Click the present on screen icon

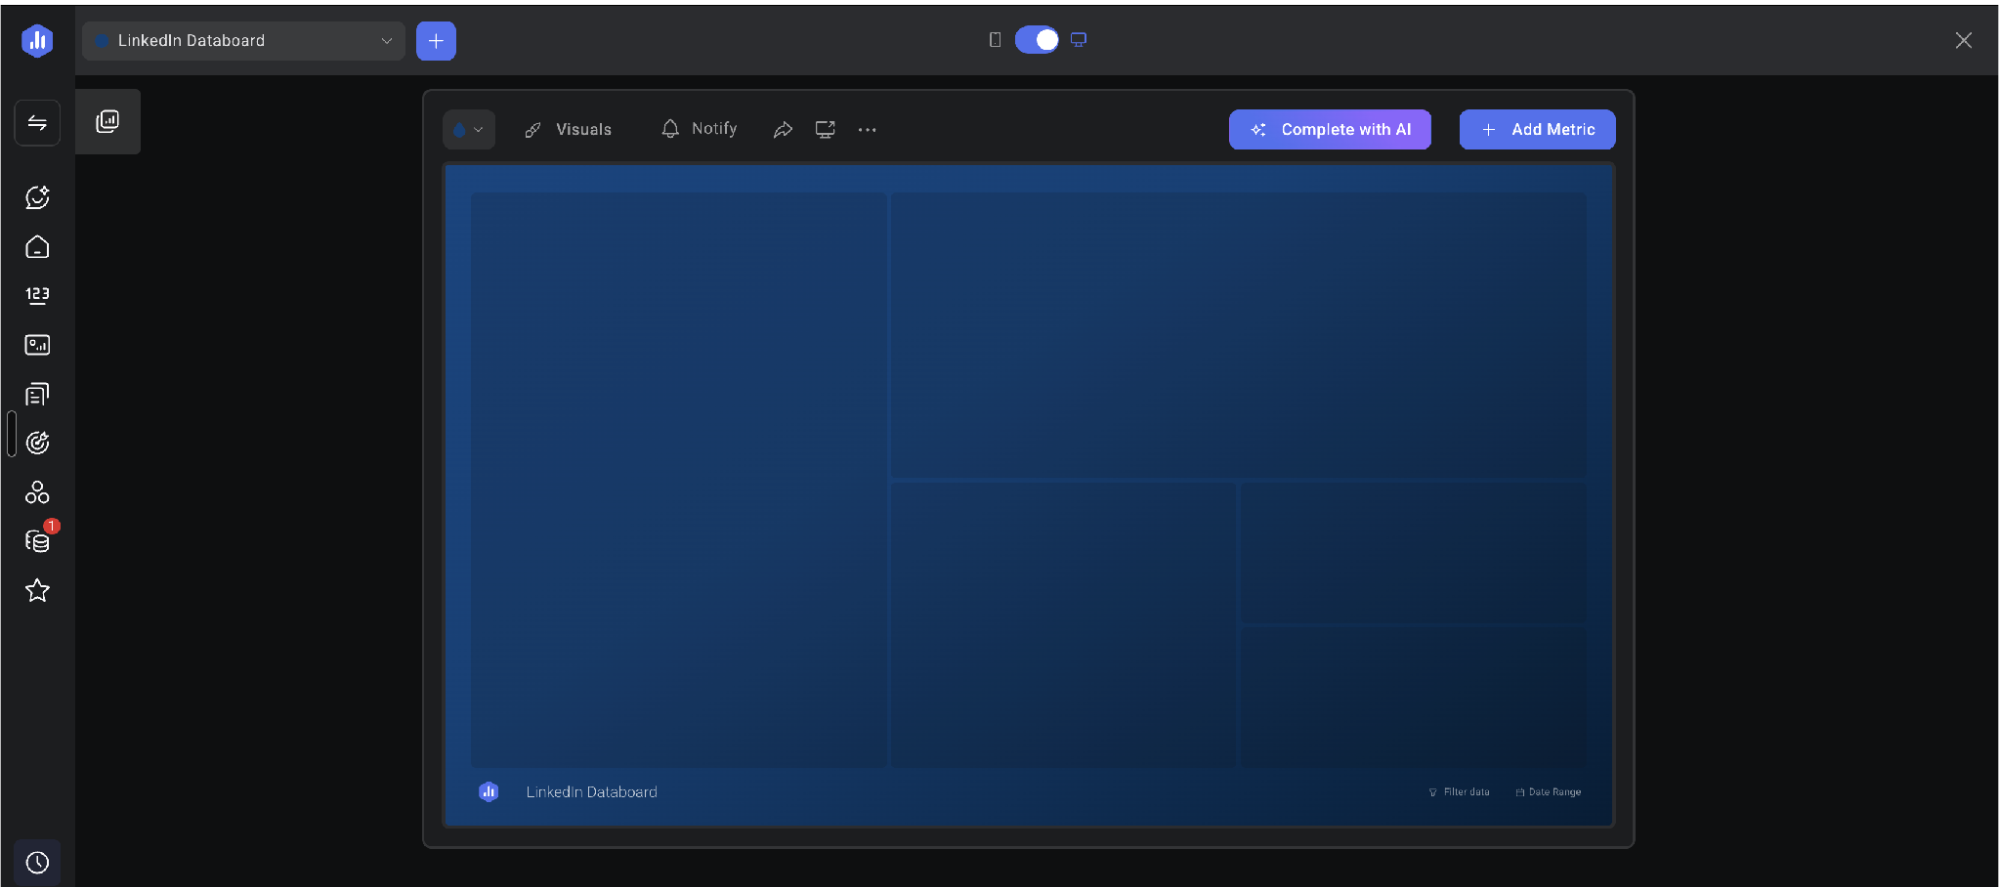point(825,130)
